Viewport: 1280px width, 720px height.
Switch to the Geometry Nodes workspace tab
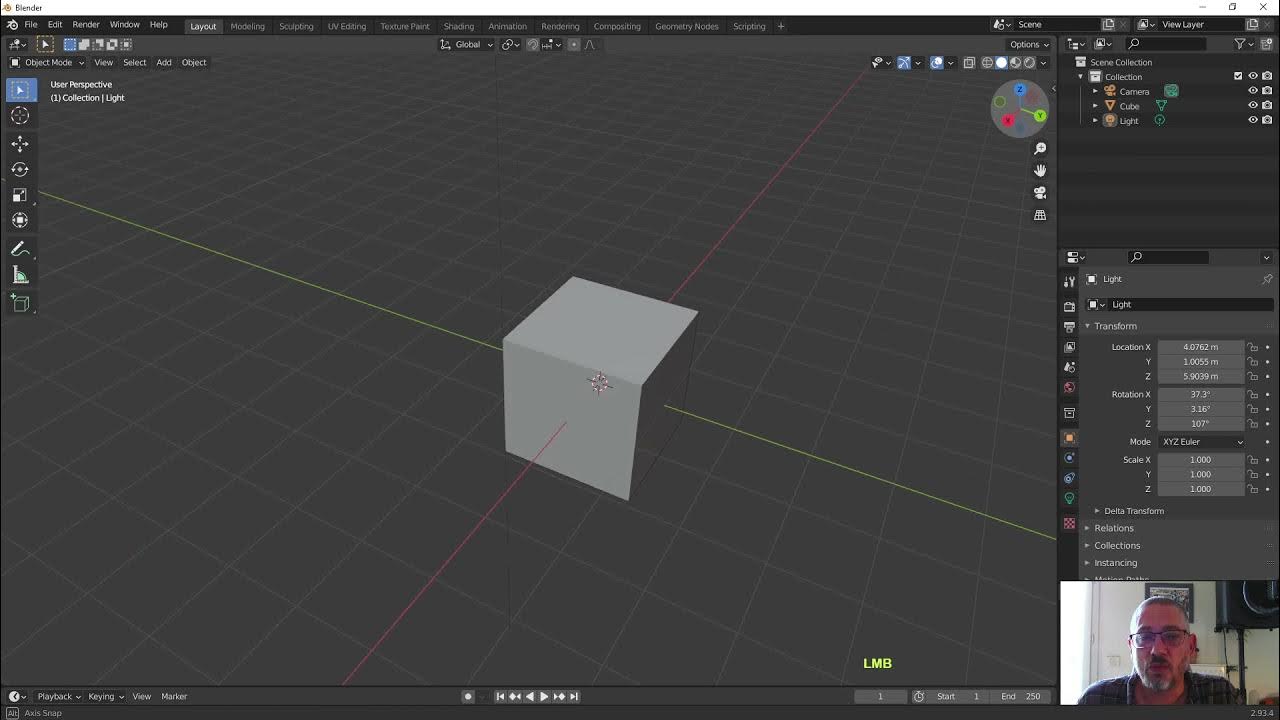(x=687, y=26)
